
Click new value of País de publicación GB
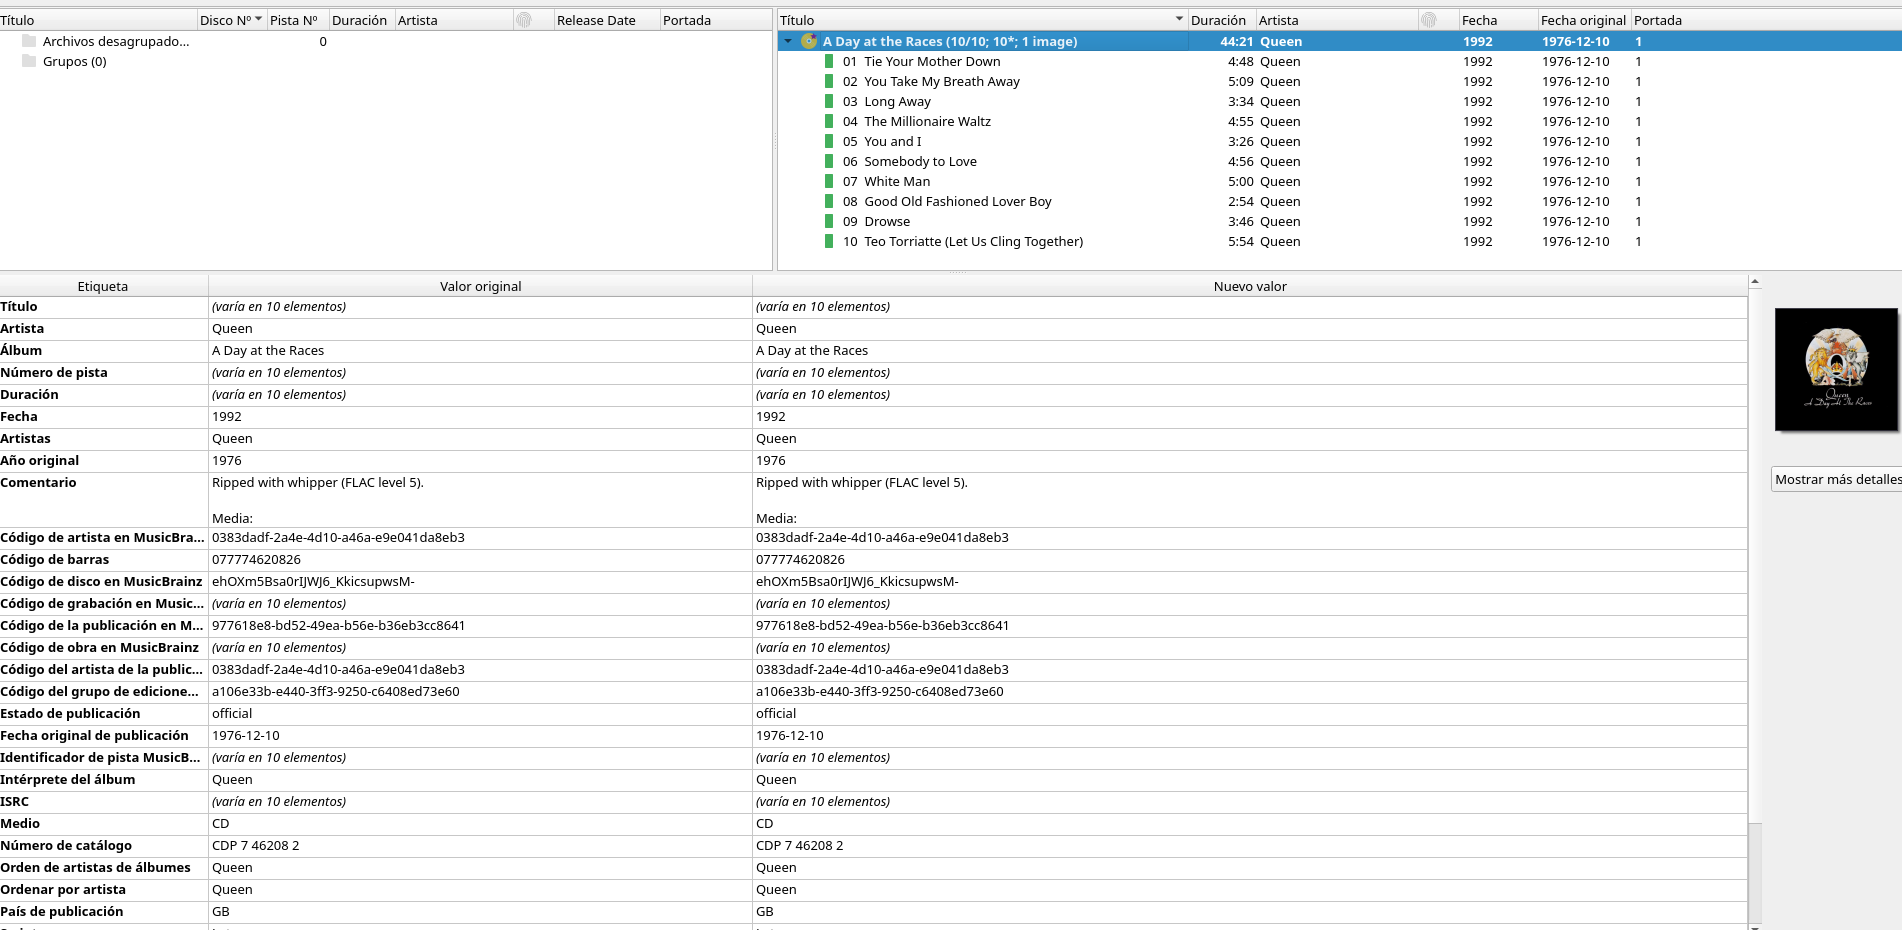1250,911
